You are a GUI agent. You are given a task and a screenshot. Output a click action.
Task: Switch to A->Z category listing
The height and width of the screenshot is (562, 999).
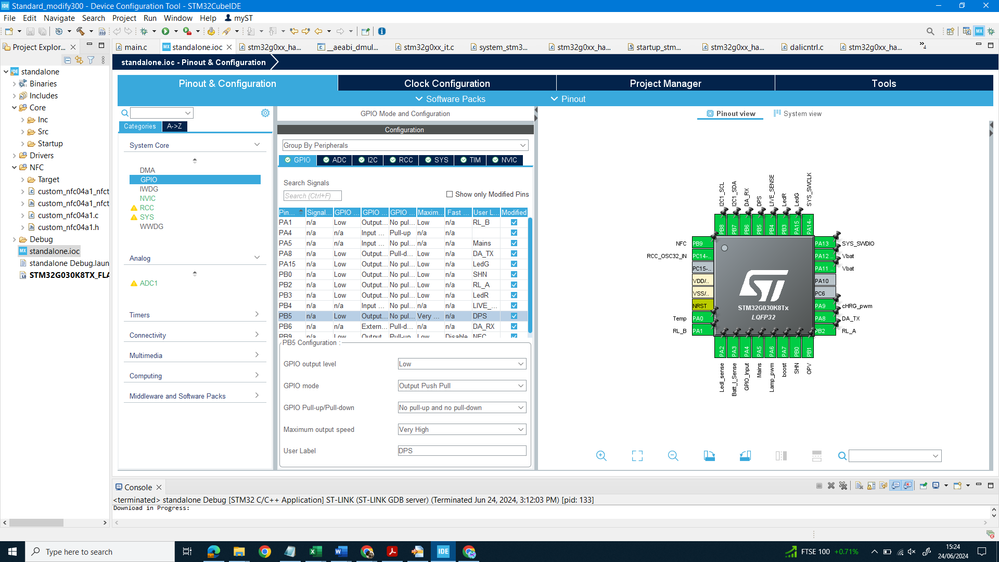[x=174, y=126]
